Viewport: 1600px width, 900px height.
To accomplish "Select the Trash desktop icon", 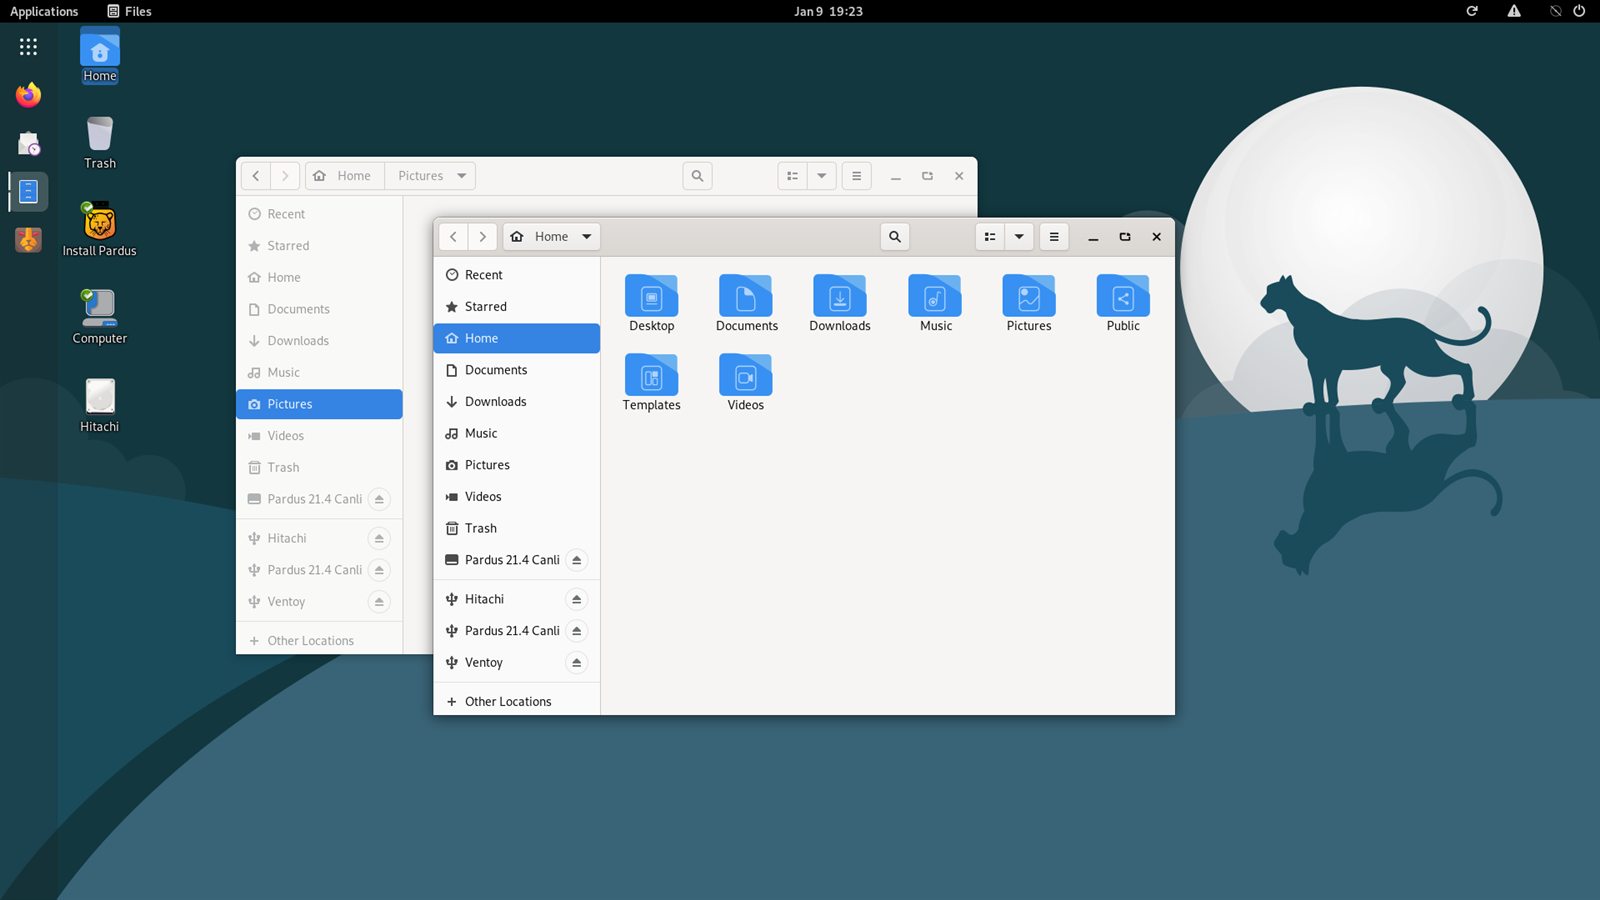I will coord(99,143).
